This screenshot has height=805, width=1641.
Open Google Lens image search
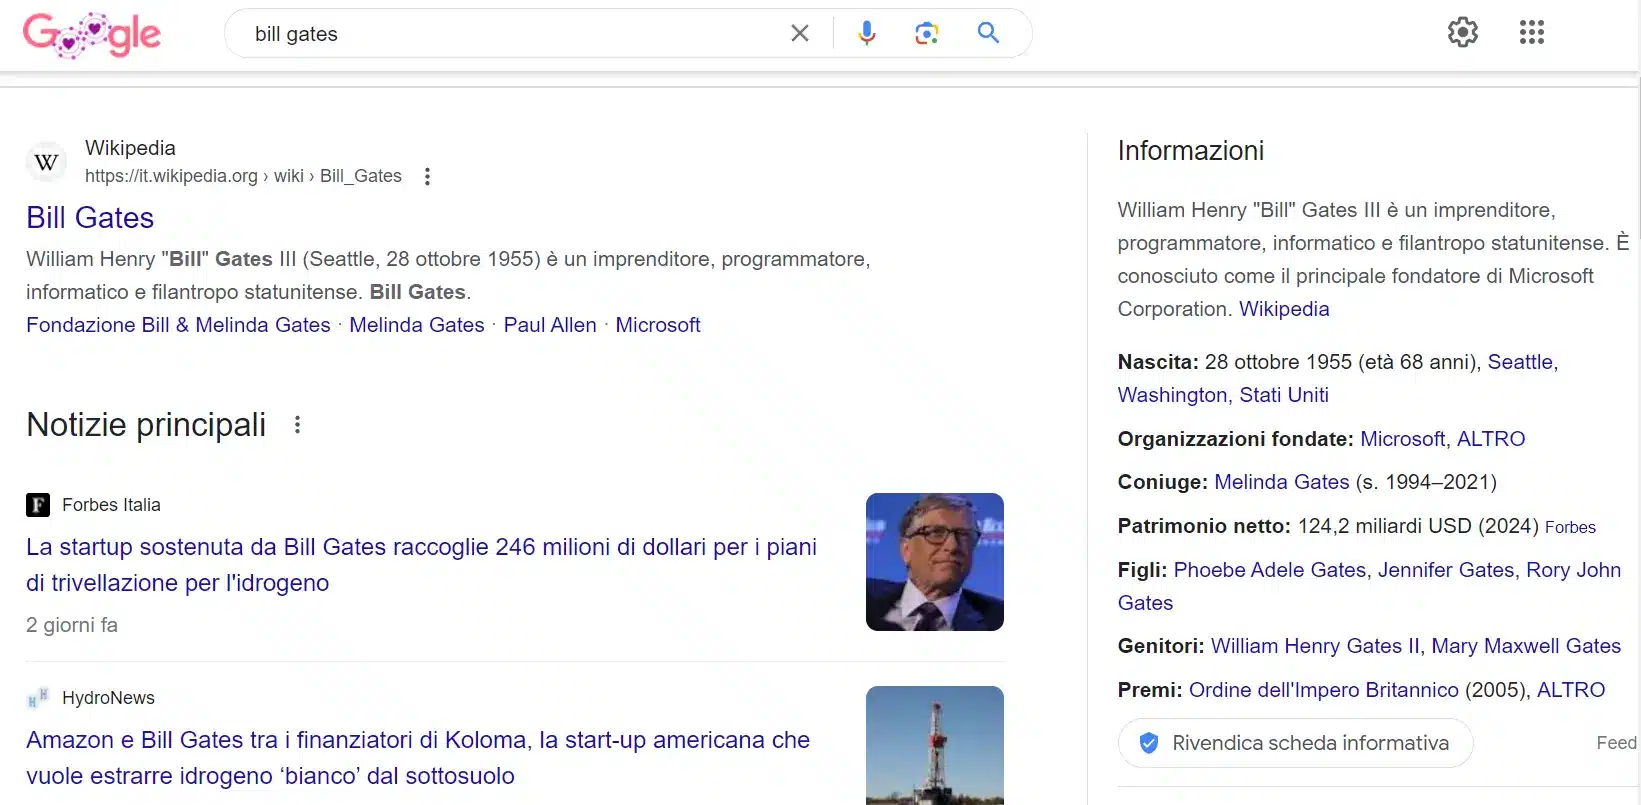pyautogui.click(x=927, y=33)
